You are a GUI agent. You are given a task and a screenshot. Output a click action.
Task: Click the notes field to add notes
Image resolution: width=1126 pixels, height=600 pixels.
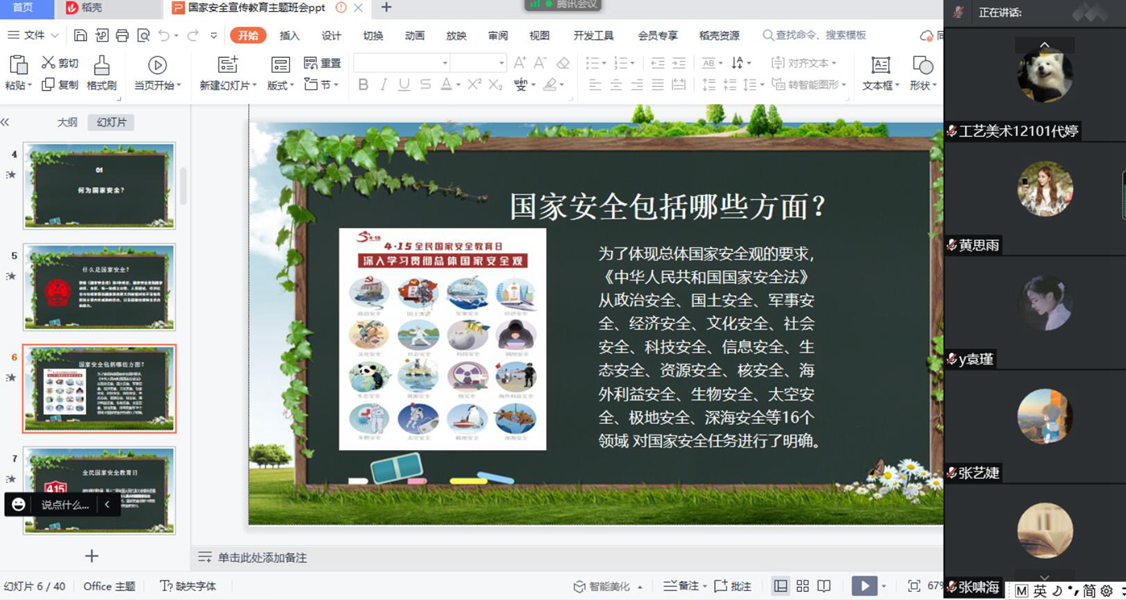(x=262, y=558)
